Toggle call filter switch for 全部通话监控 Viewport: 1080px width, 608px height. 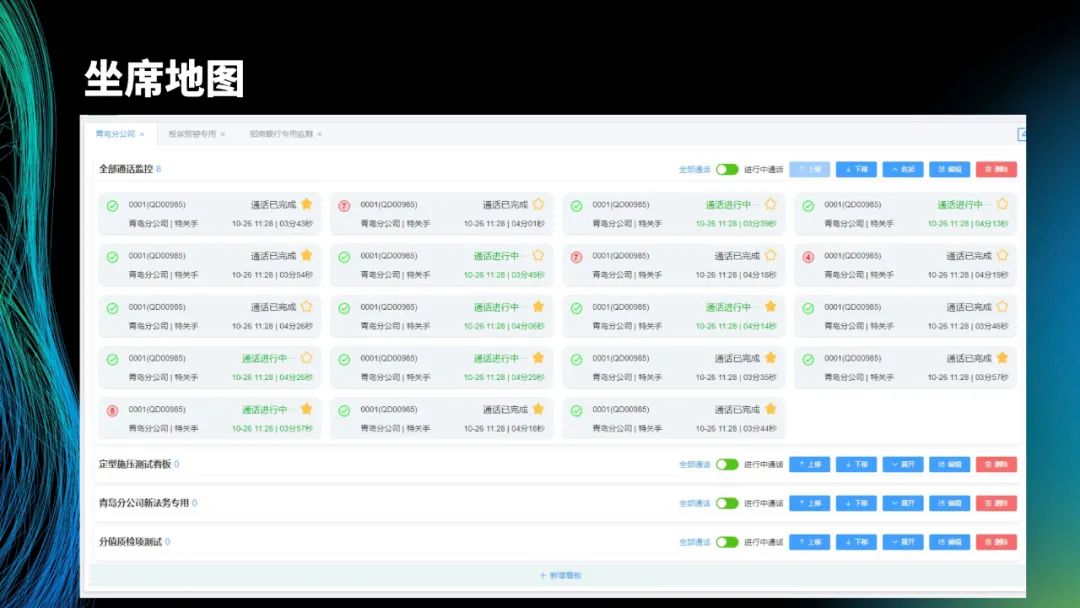click(727, 170)
